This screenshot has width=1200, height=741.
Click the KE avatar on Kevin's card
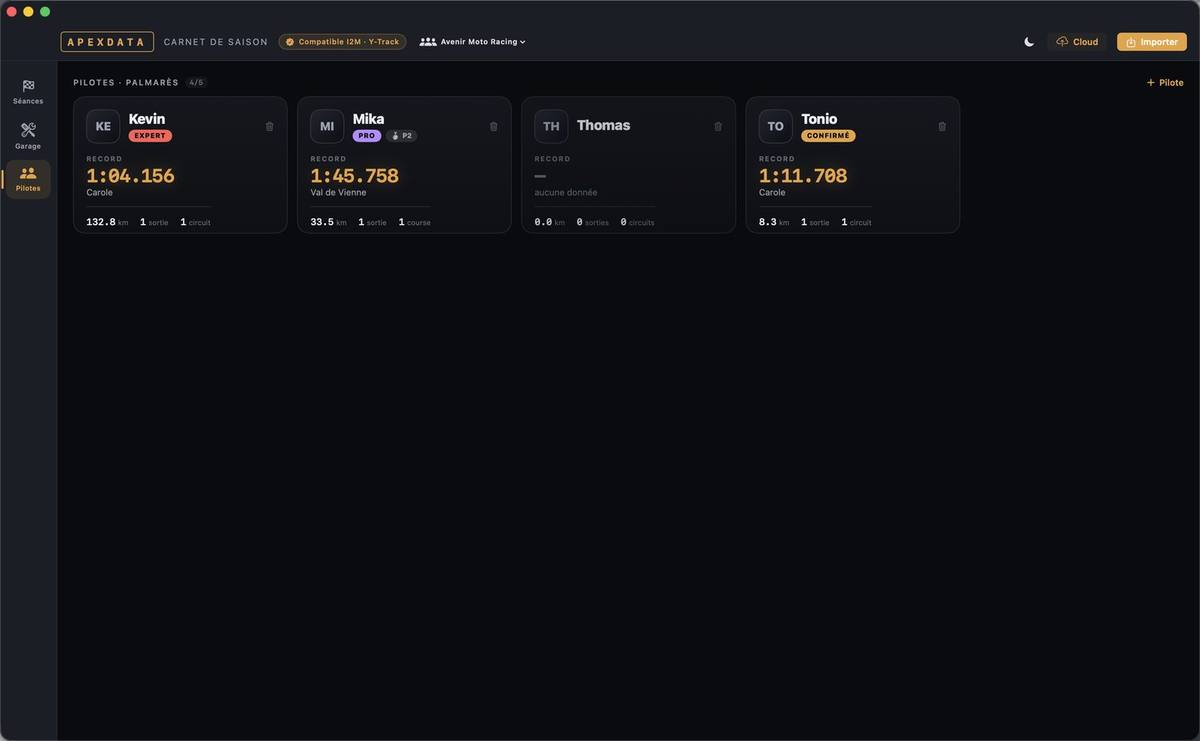click(x=103, y=126)
